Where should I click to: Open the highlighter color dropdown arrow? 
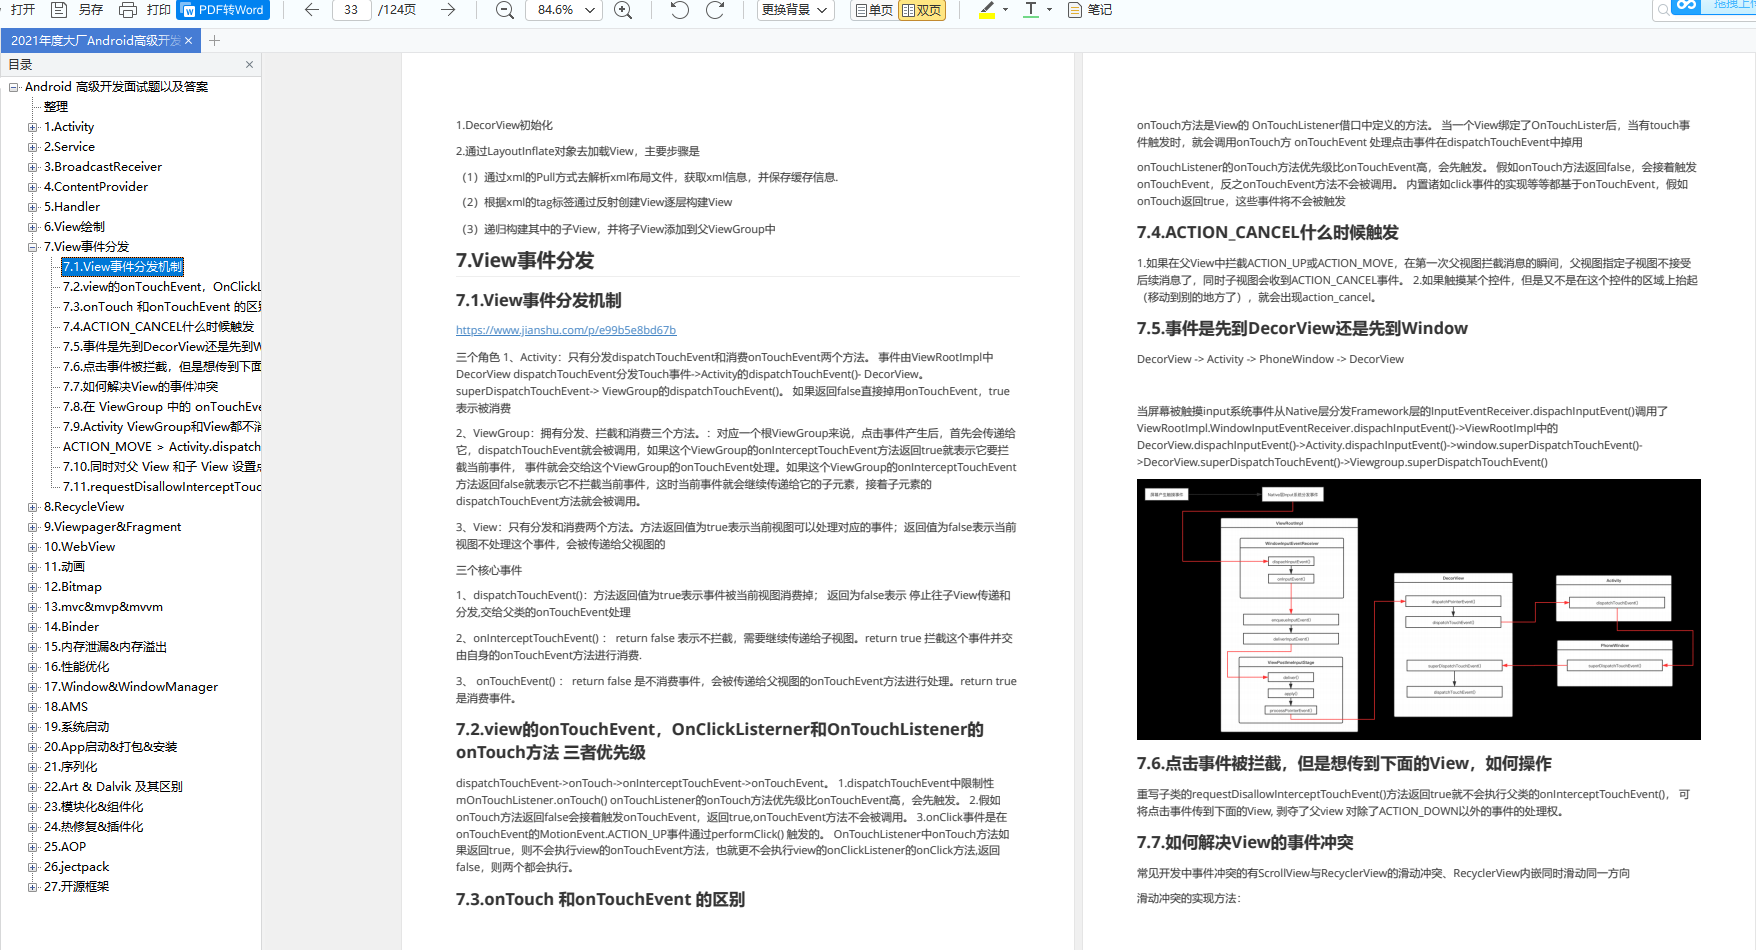(x=1005, y=10)
